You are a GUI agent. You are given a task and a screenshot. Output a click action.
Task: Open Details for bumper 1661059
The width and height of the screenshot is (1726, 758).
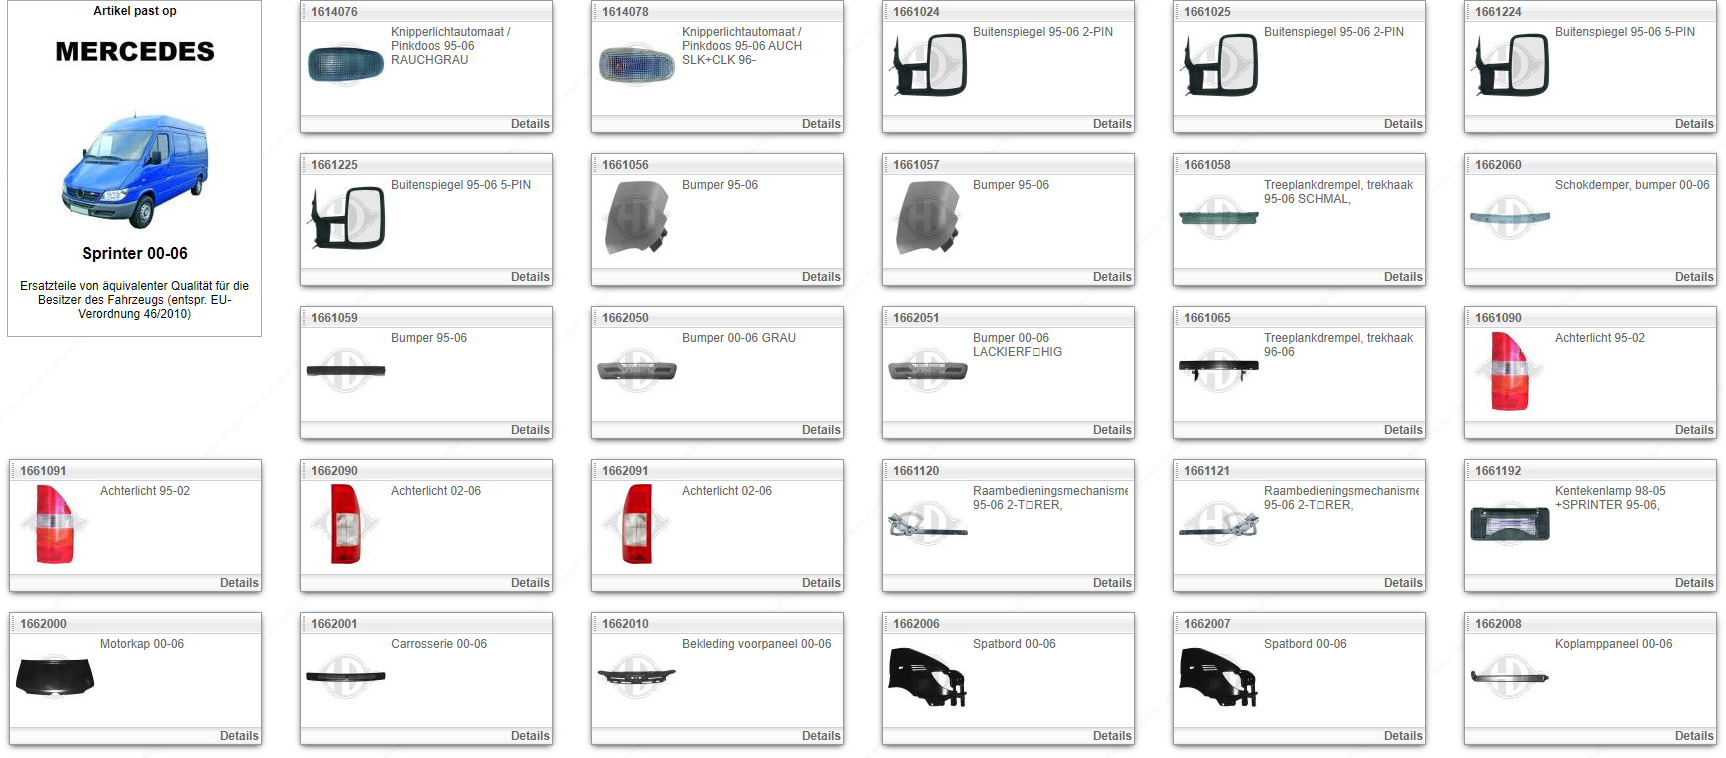530,430
